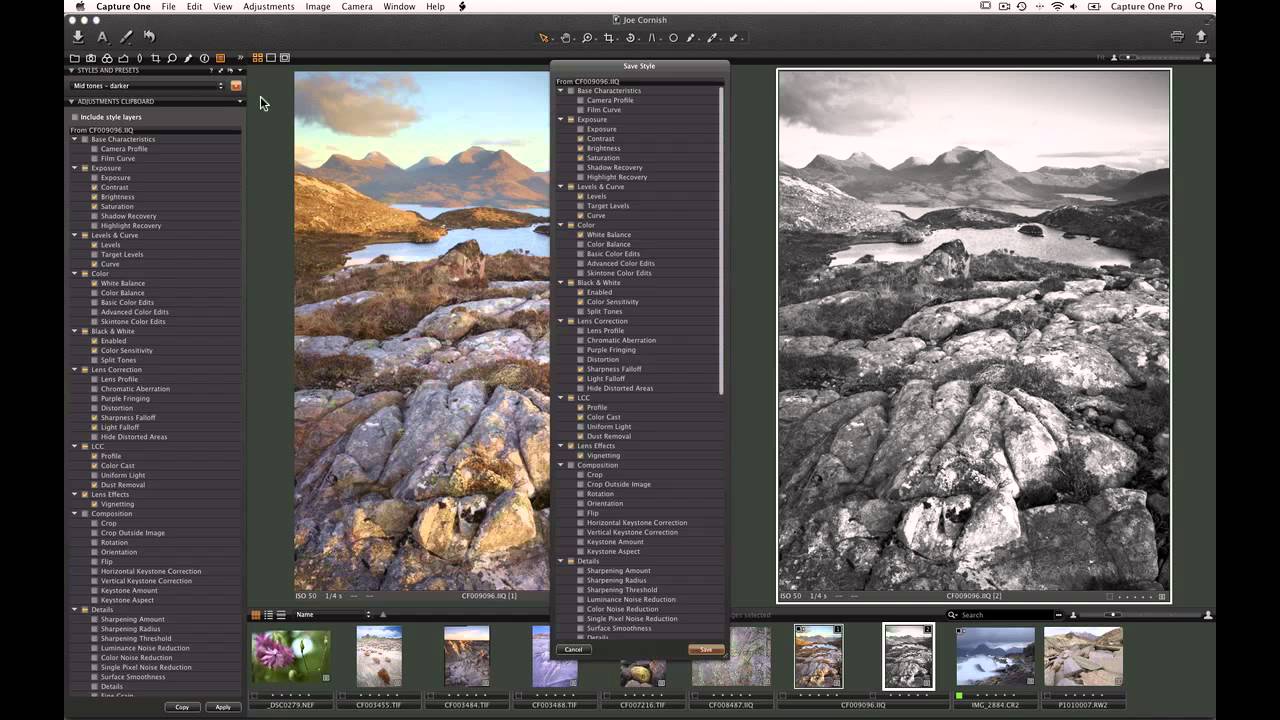Collapse Color group in Adjustments Clipboard panel

coord(75,273)
